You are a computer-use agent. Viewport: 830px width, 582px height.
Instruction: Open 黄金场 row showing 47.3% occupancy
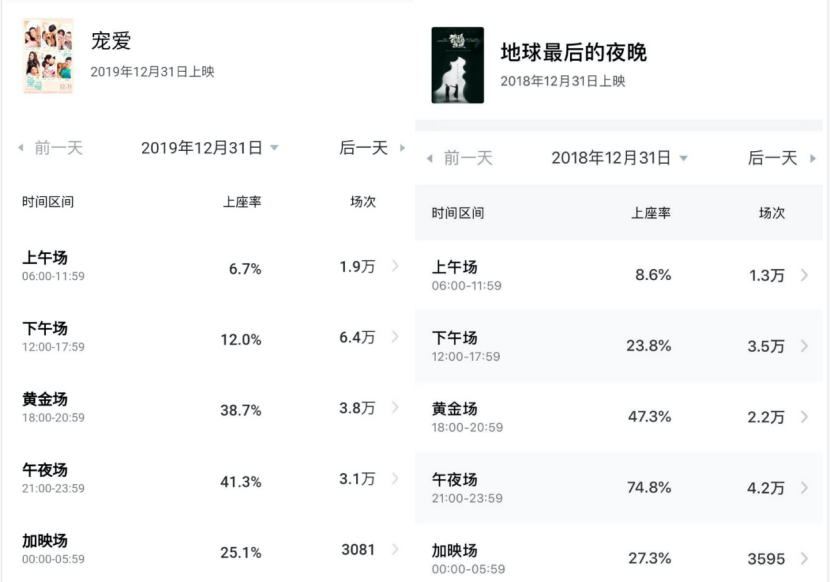619,417
